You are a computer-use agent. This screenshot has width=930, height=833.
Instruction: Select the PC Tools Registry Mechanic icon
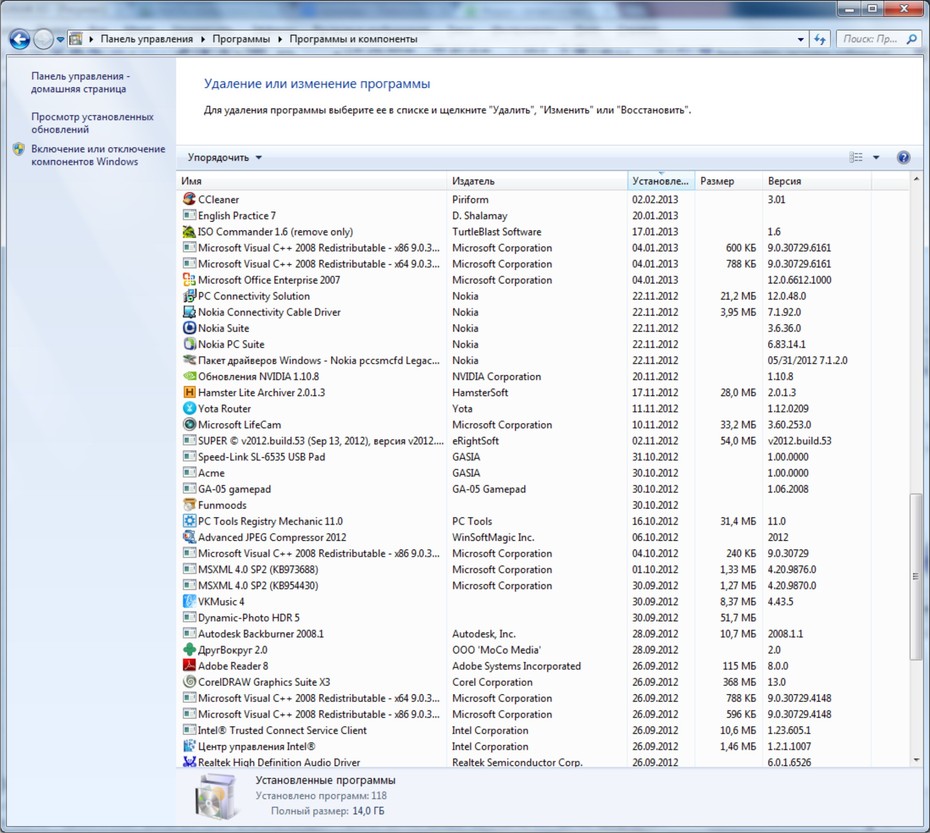coord(189,521)
